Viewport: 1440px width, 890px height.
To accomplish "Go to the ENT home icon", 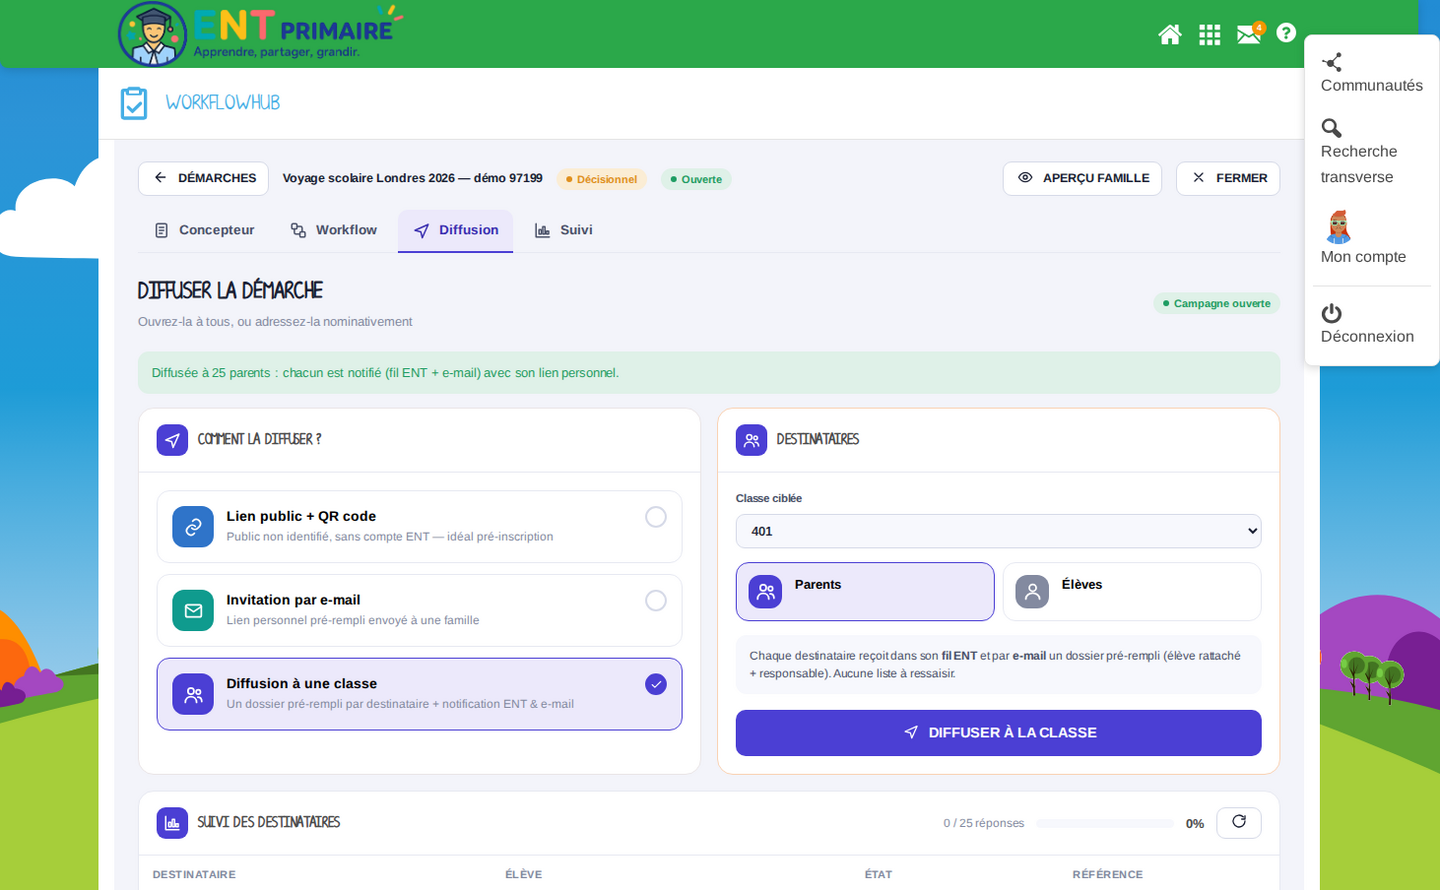I will (1170, 35).
